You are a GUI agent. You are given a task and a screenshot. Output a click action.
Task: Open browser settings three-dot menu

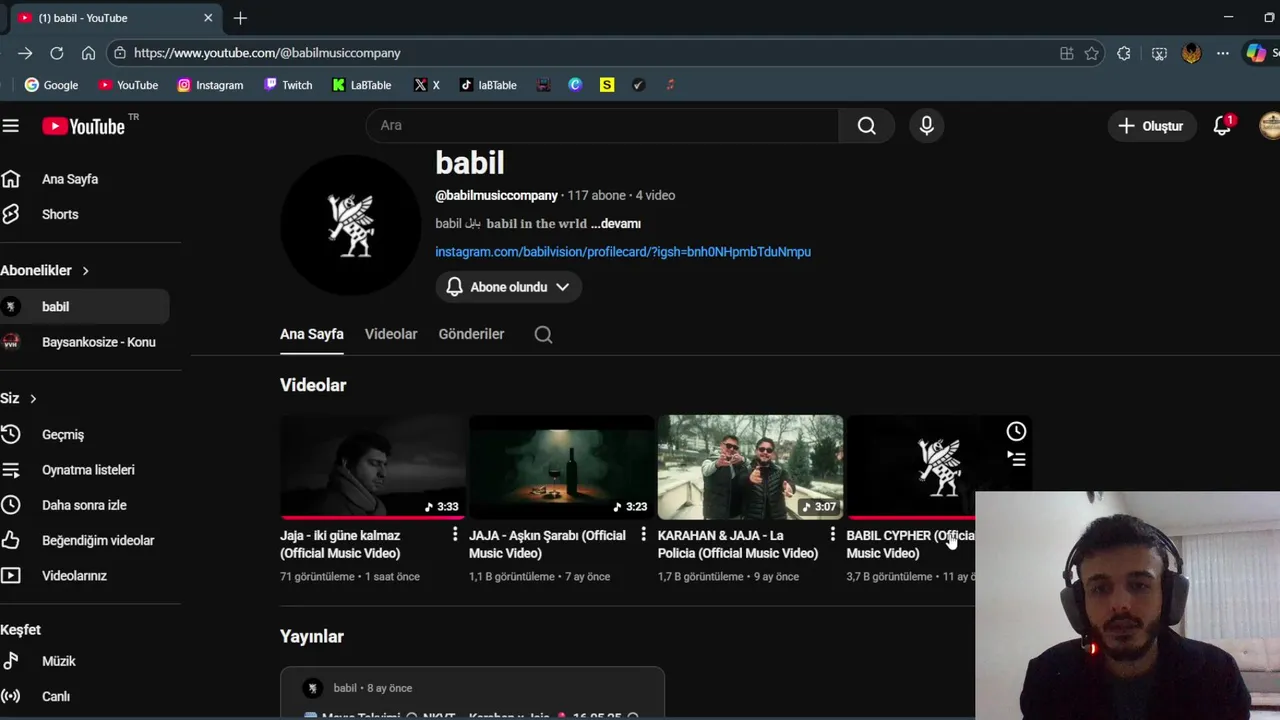click(1223, 53)
